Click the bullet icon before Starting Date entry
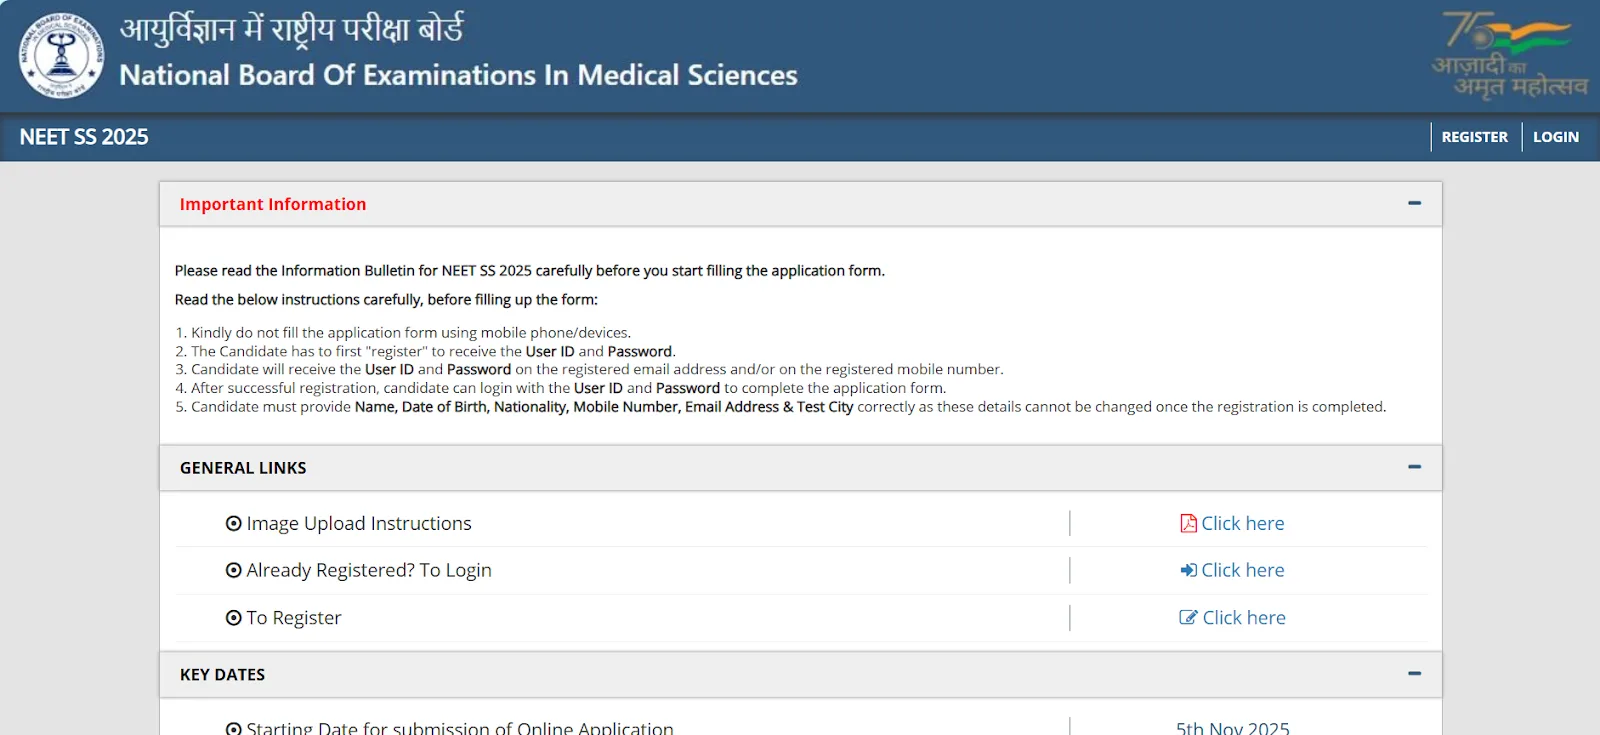 pyautogui.click(x=233, y=727)
